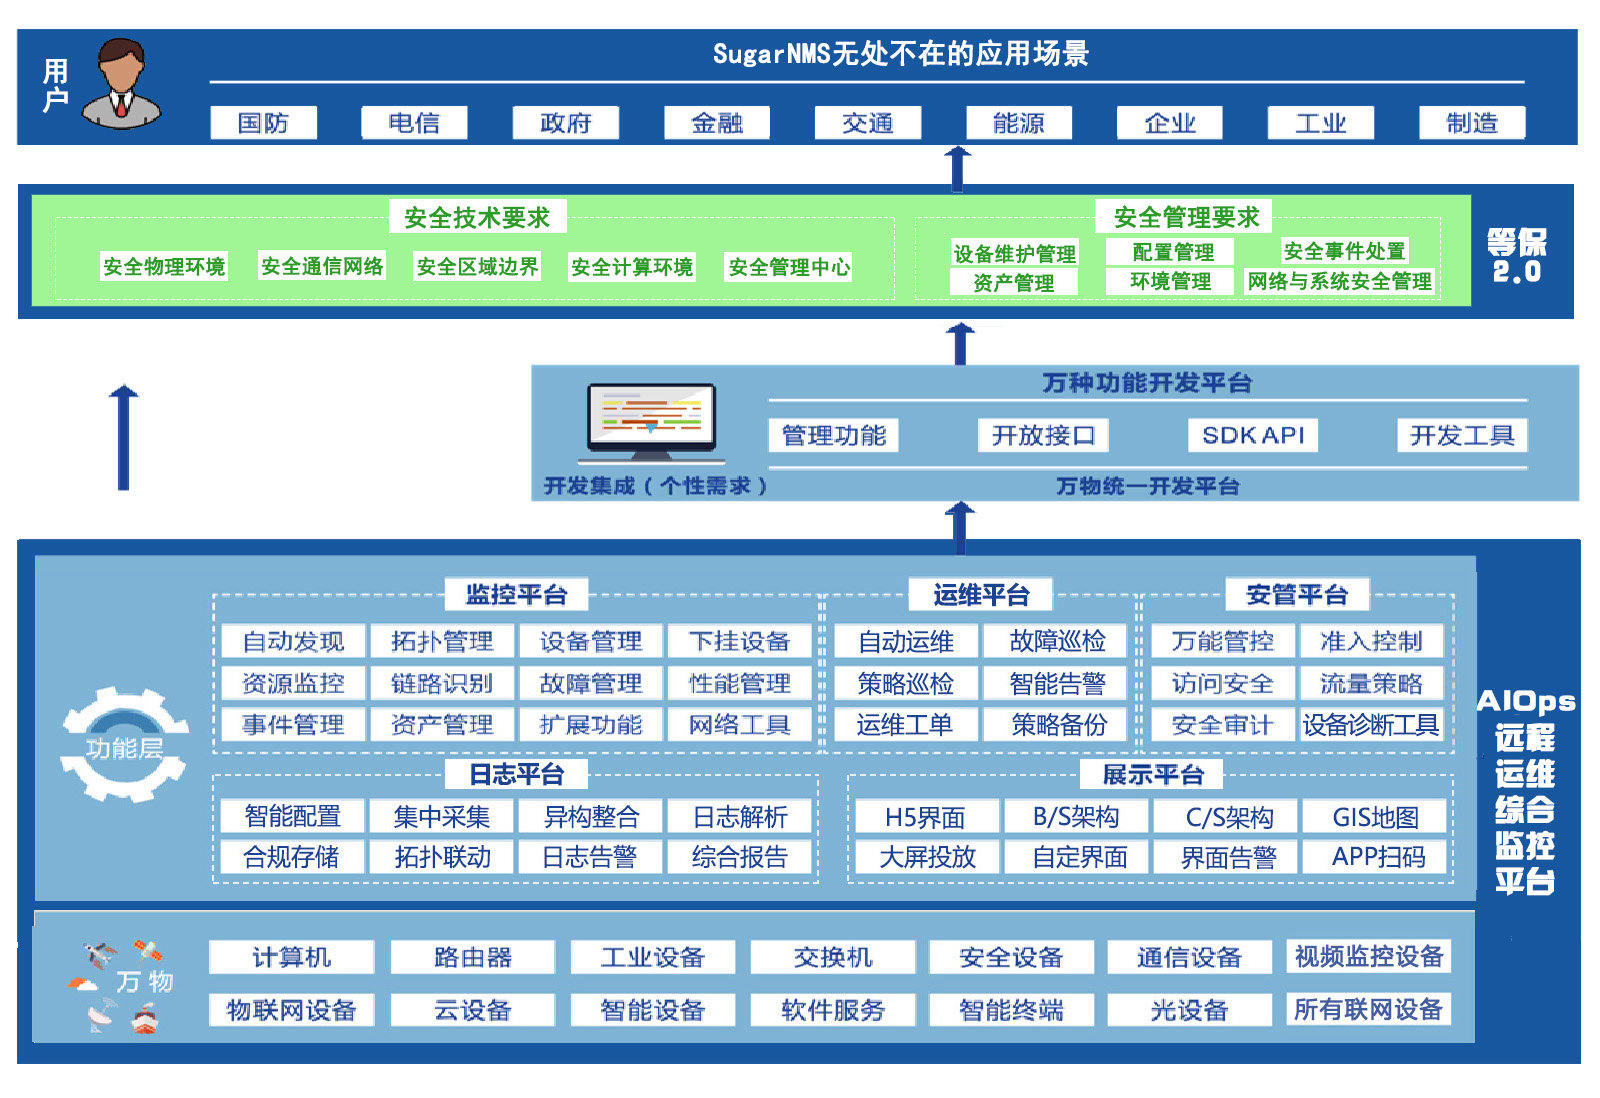Select the 交通 scenario box

(868, 123)
